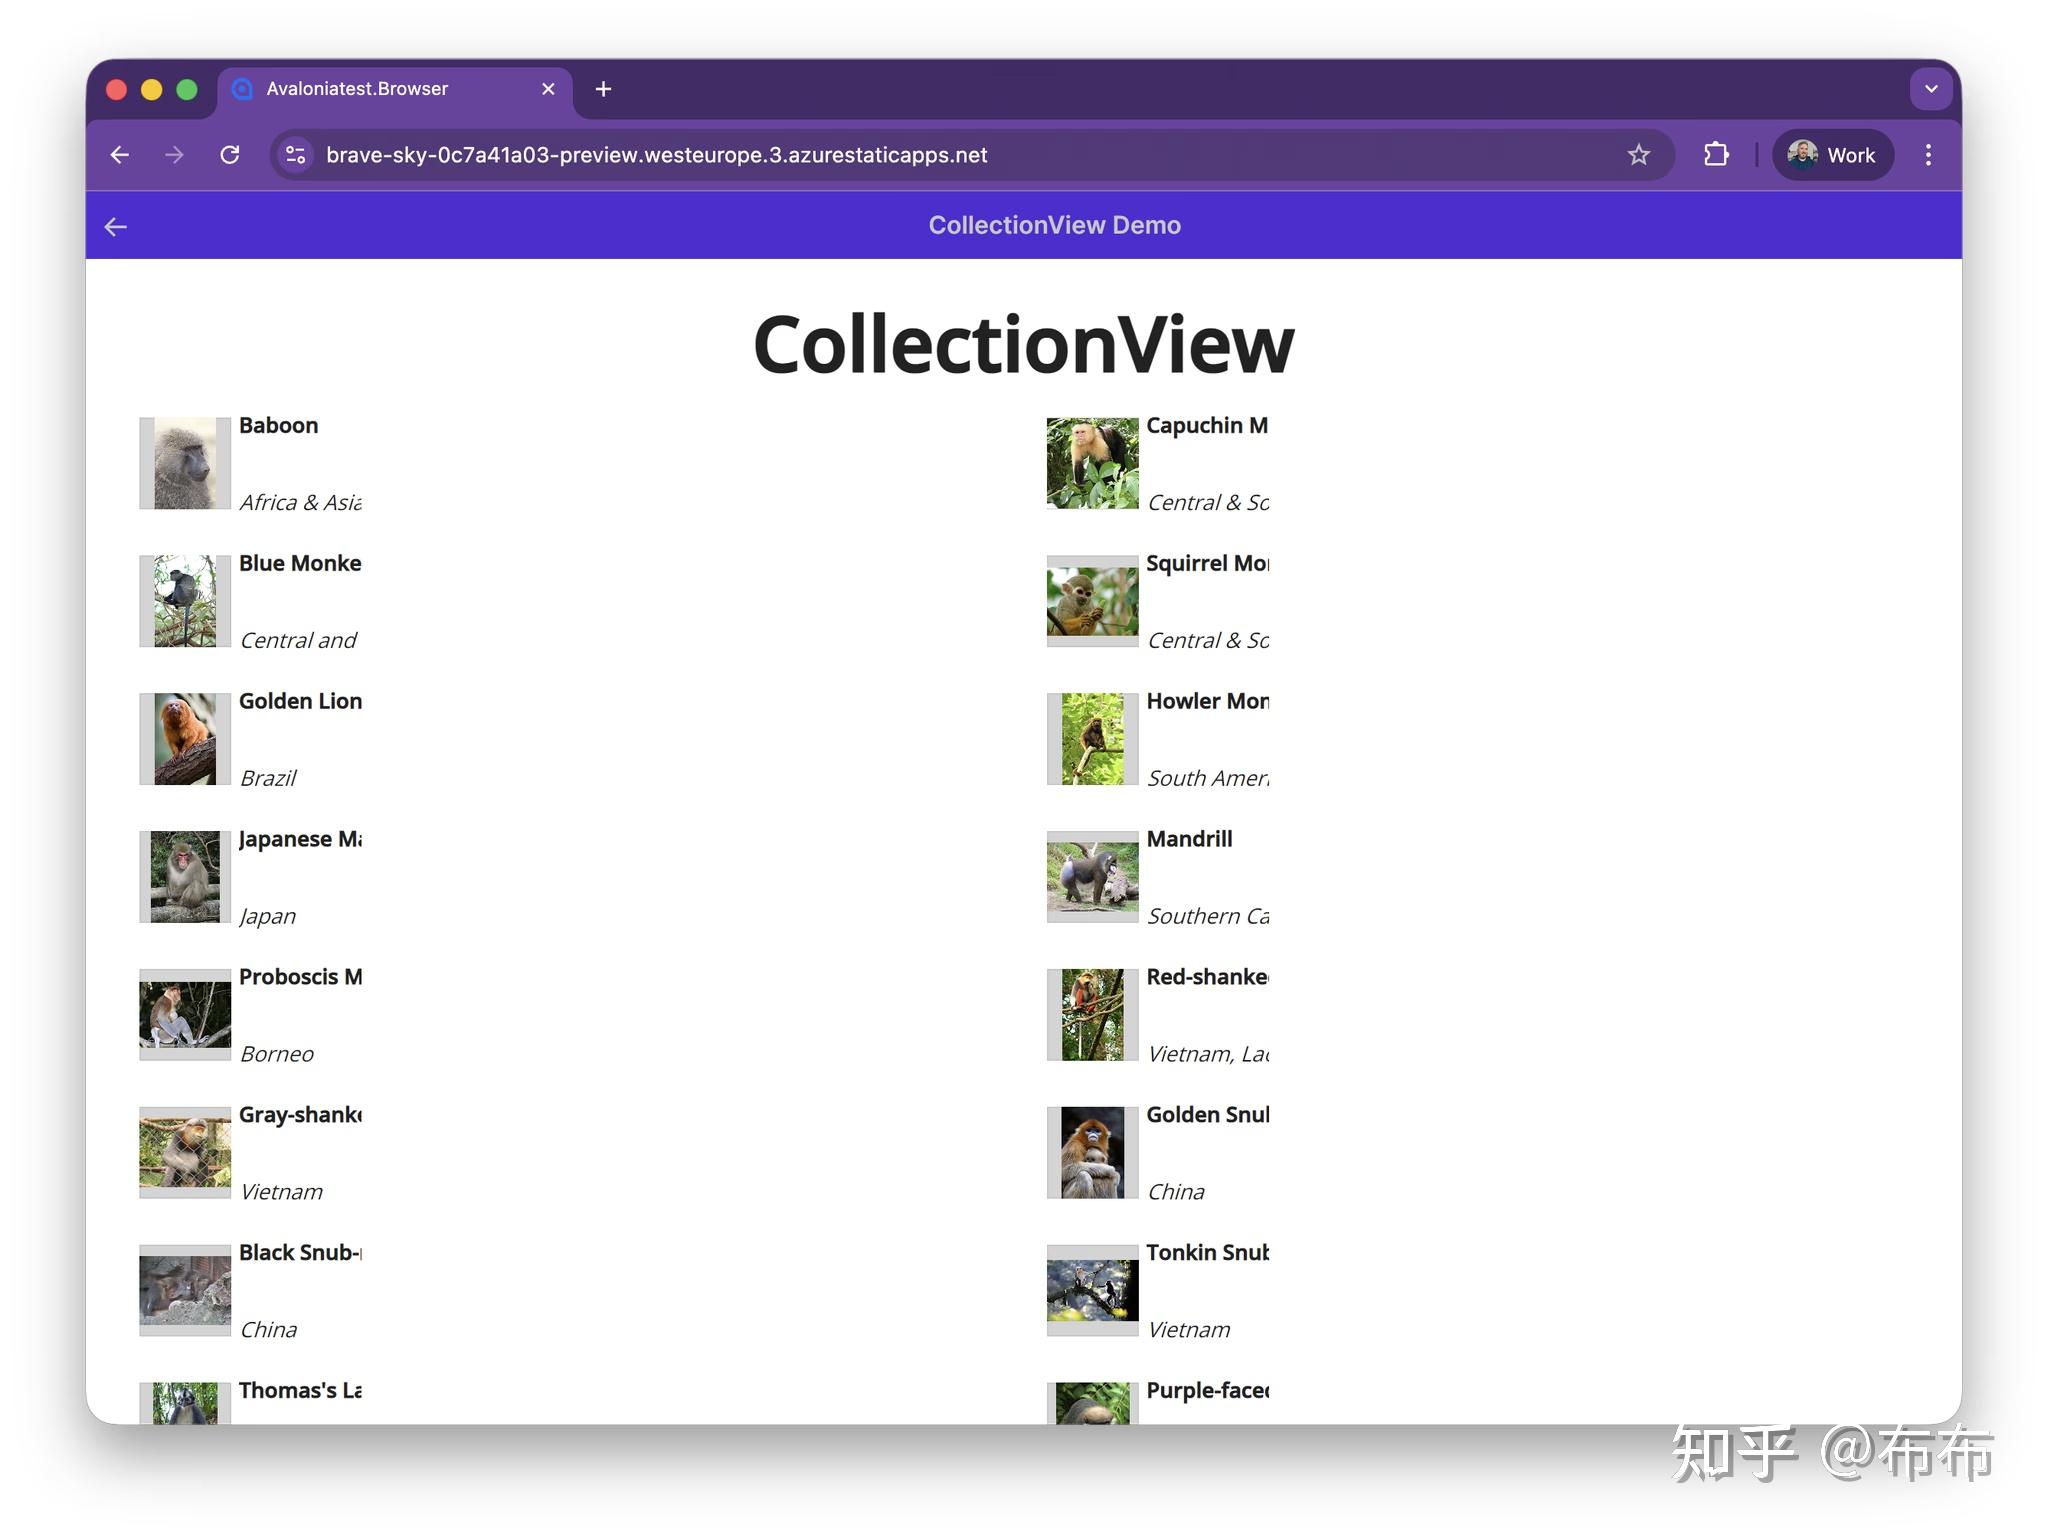Reload the current page
Viewport: 2048px width, 1538px height.
tap(230, 155)
